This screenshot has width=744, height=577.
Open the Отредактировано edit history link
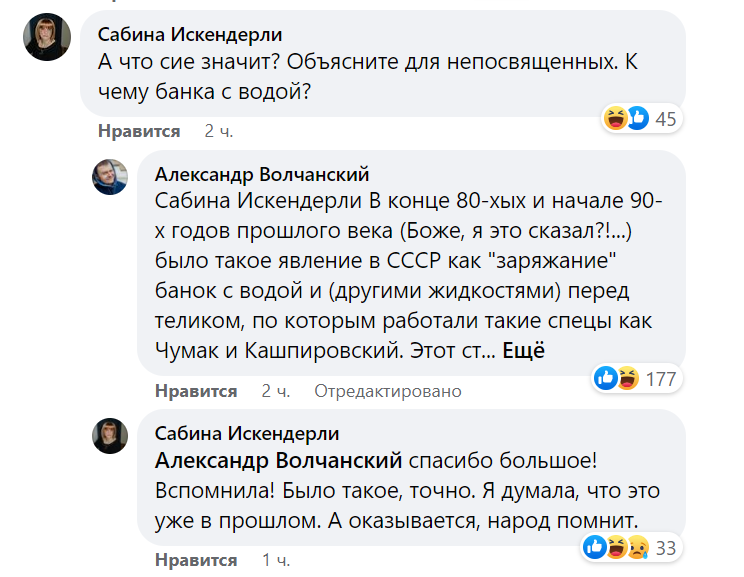[388, 391]
